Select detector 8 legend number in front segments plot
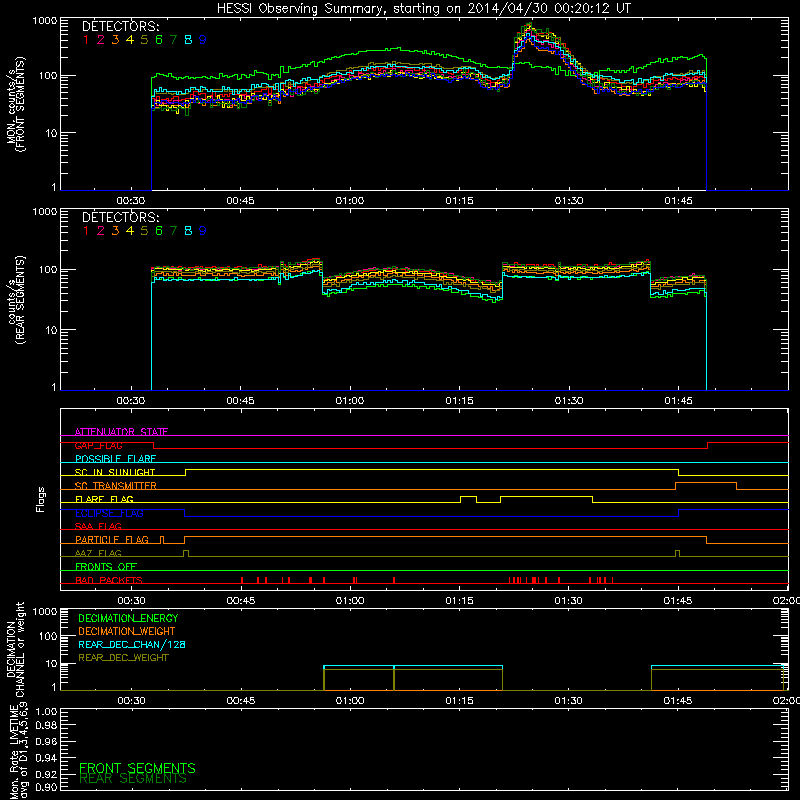The height and width of the screenshot is (800, 800). pos(188,40)
